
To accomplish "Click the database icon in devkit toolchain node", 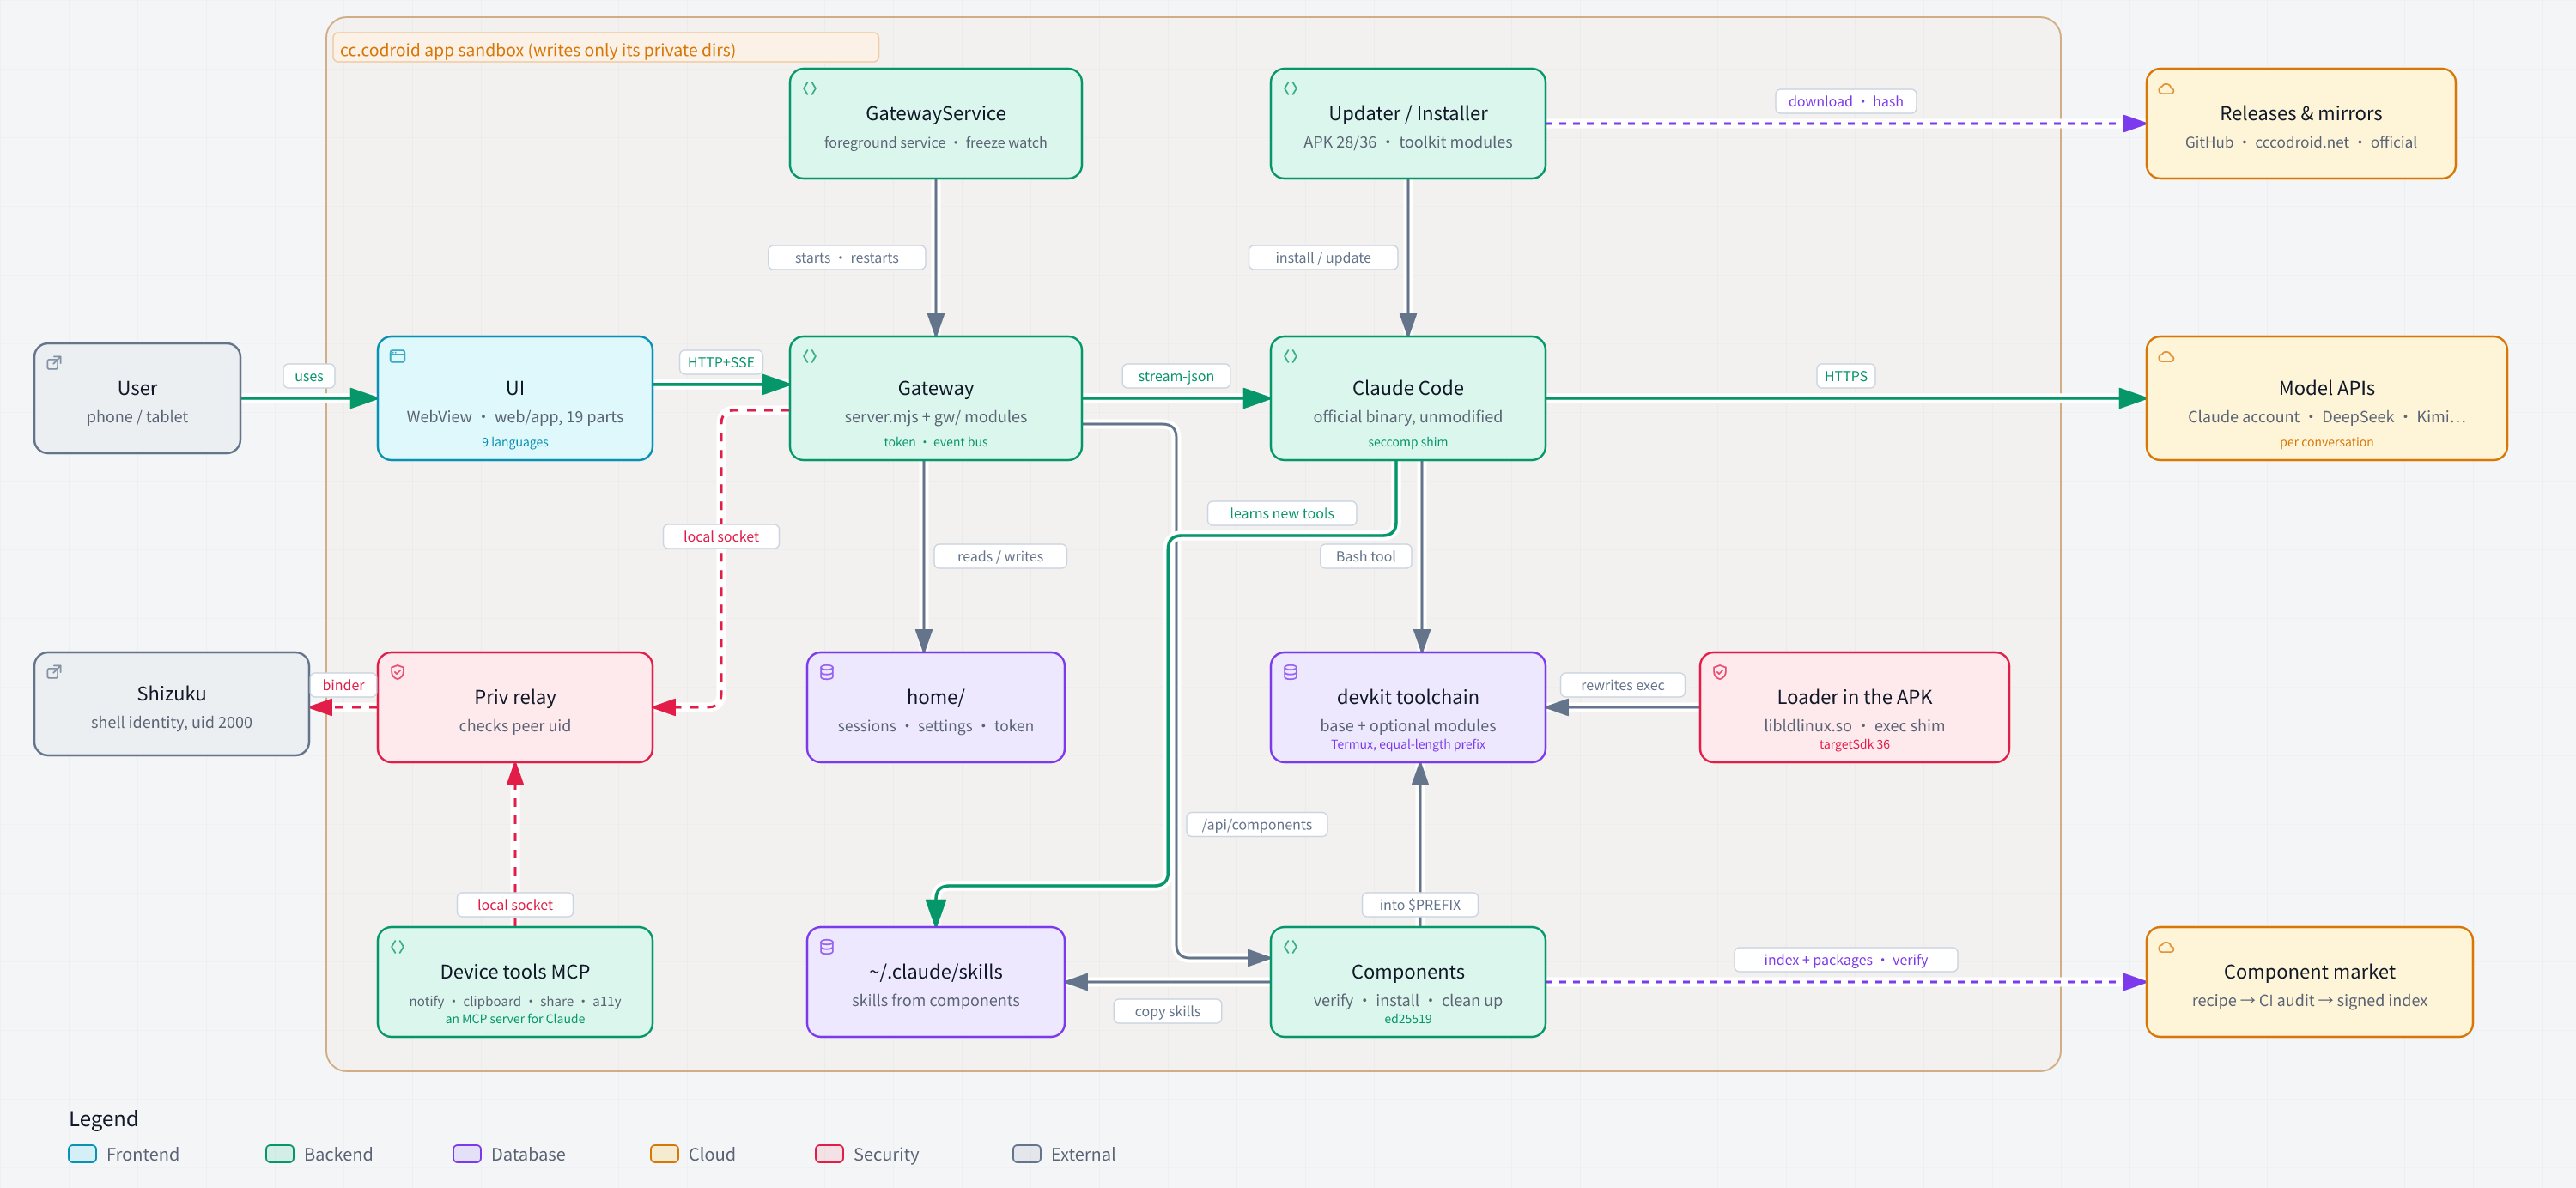I will click(1291, 672).
